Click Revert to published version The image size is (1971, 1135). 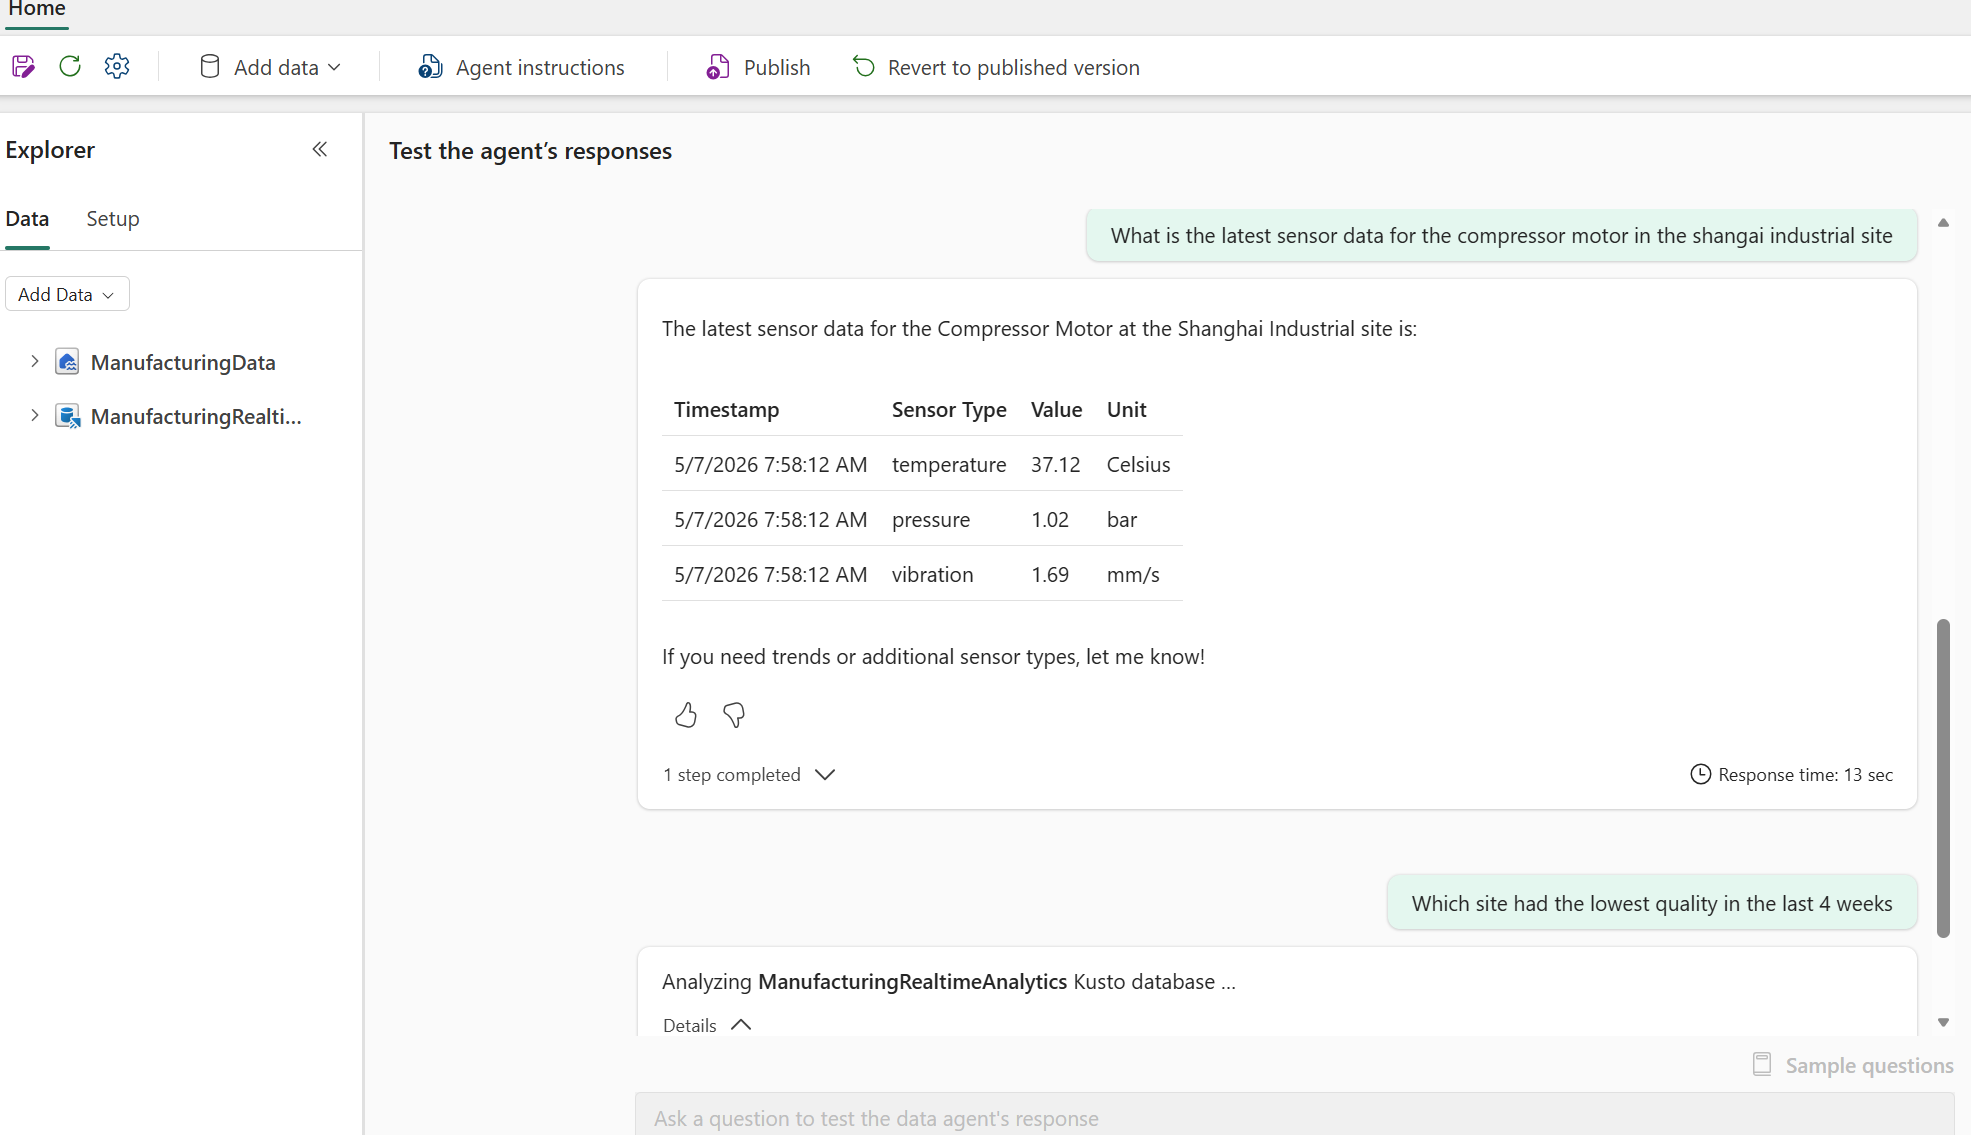pyautogui.click(x=996, y=67)
